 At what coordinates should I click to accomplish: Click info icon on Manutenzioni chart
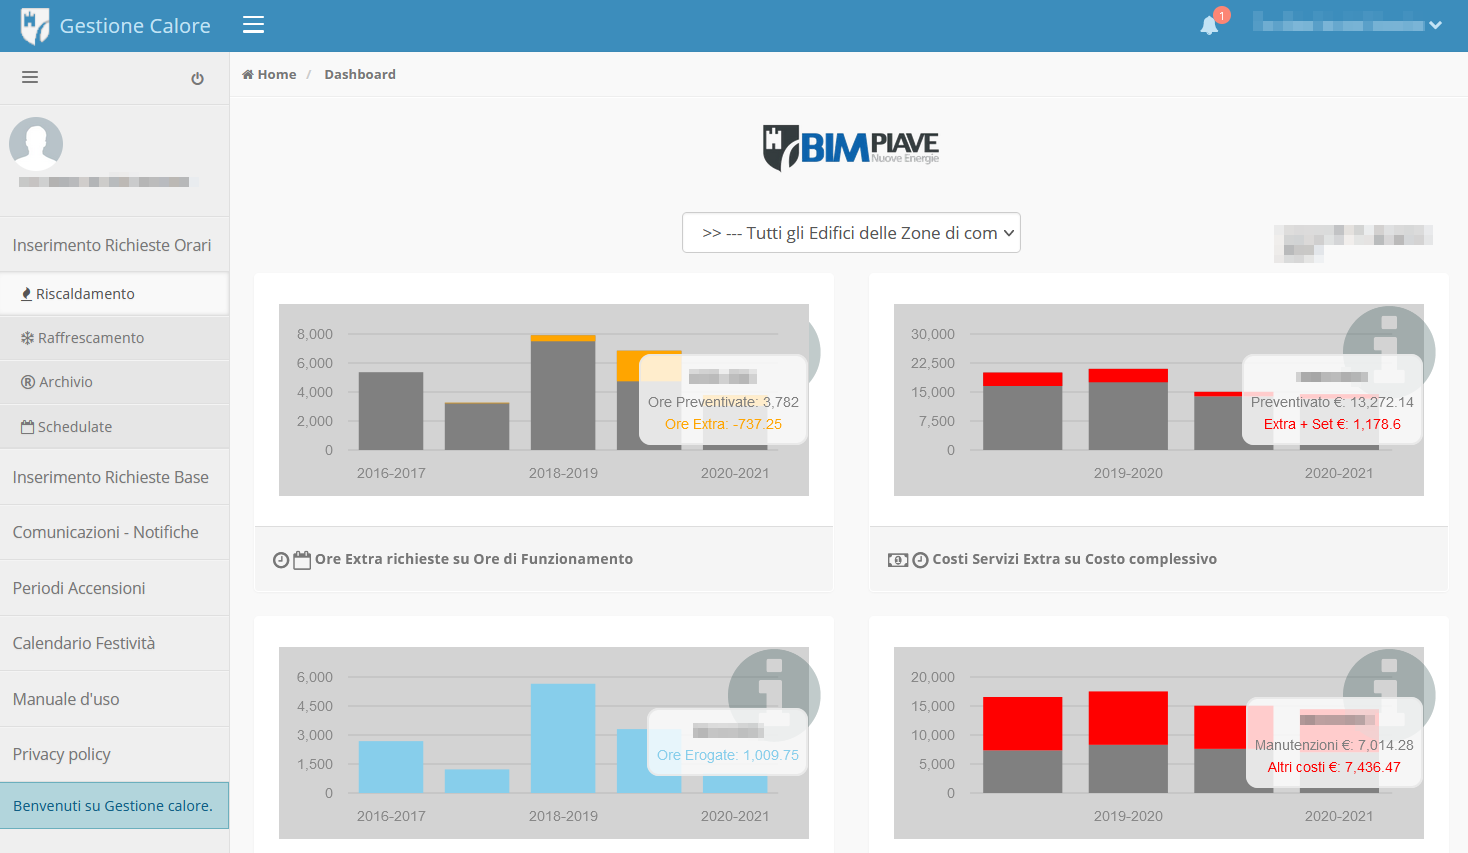pos(1389,695)
